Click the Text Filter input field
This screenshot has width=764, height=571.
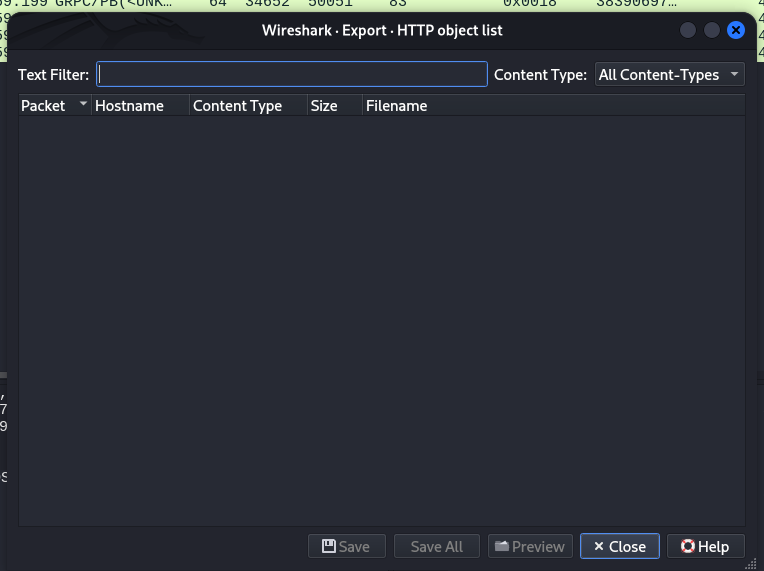[292, 74]
